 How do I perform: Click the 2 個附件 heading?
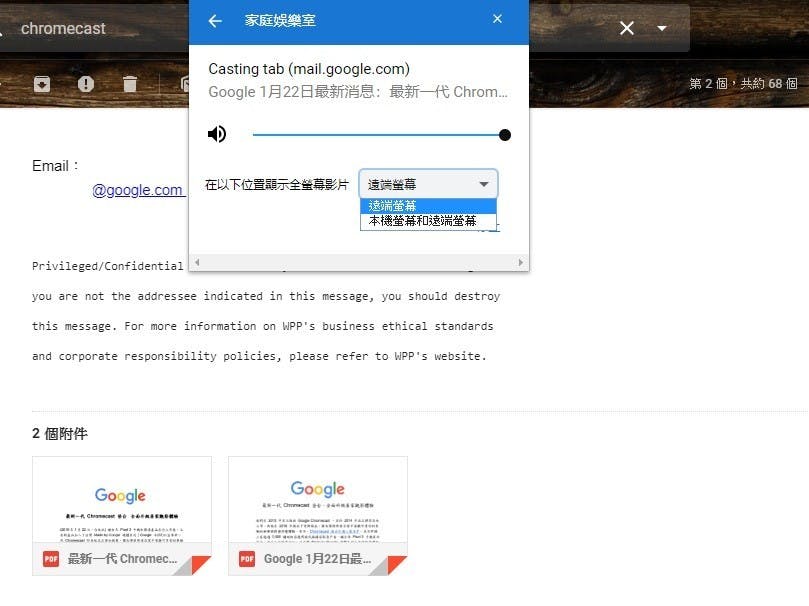click(60, 434)
